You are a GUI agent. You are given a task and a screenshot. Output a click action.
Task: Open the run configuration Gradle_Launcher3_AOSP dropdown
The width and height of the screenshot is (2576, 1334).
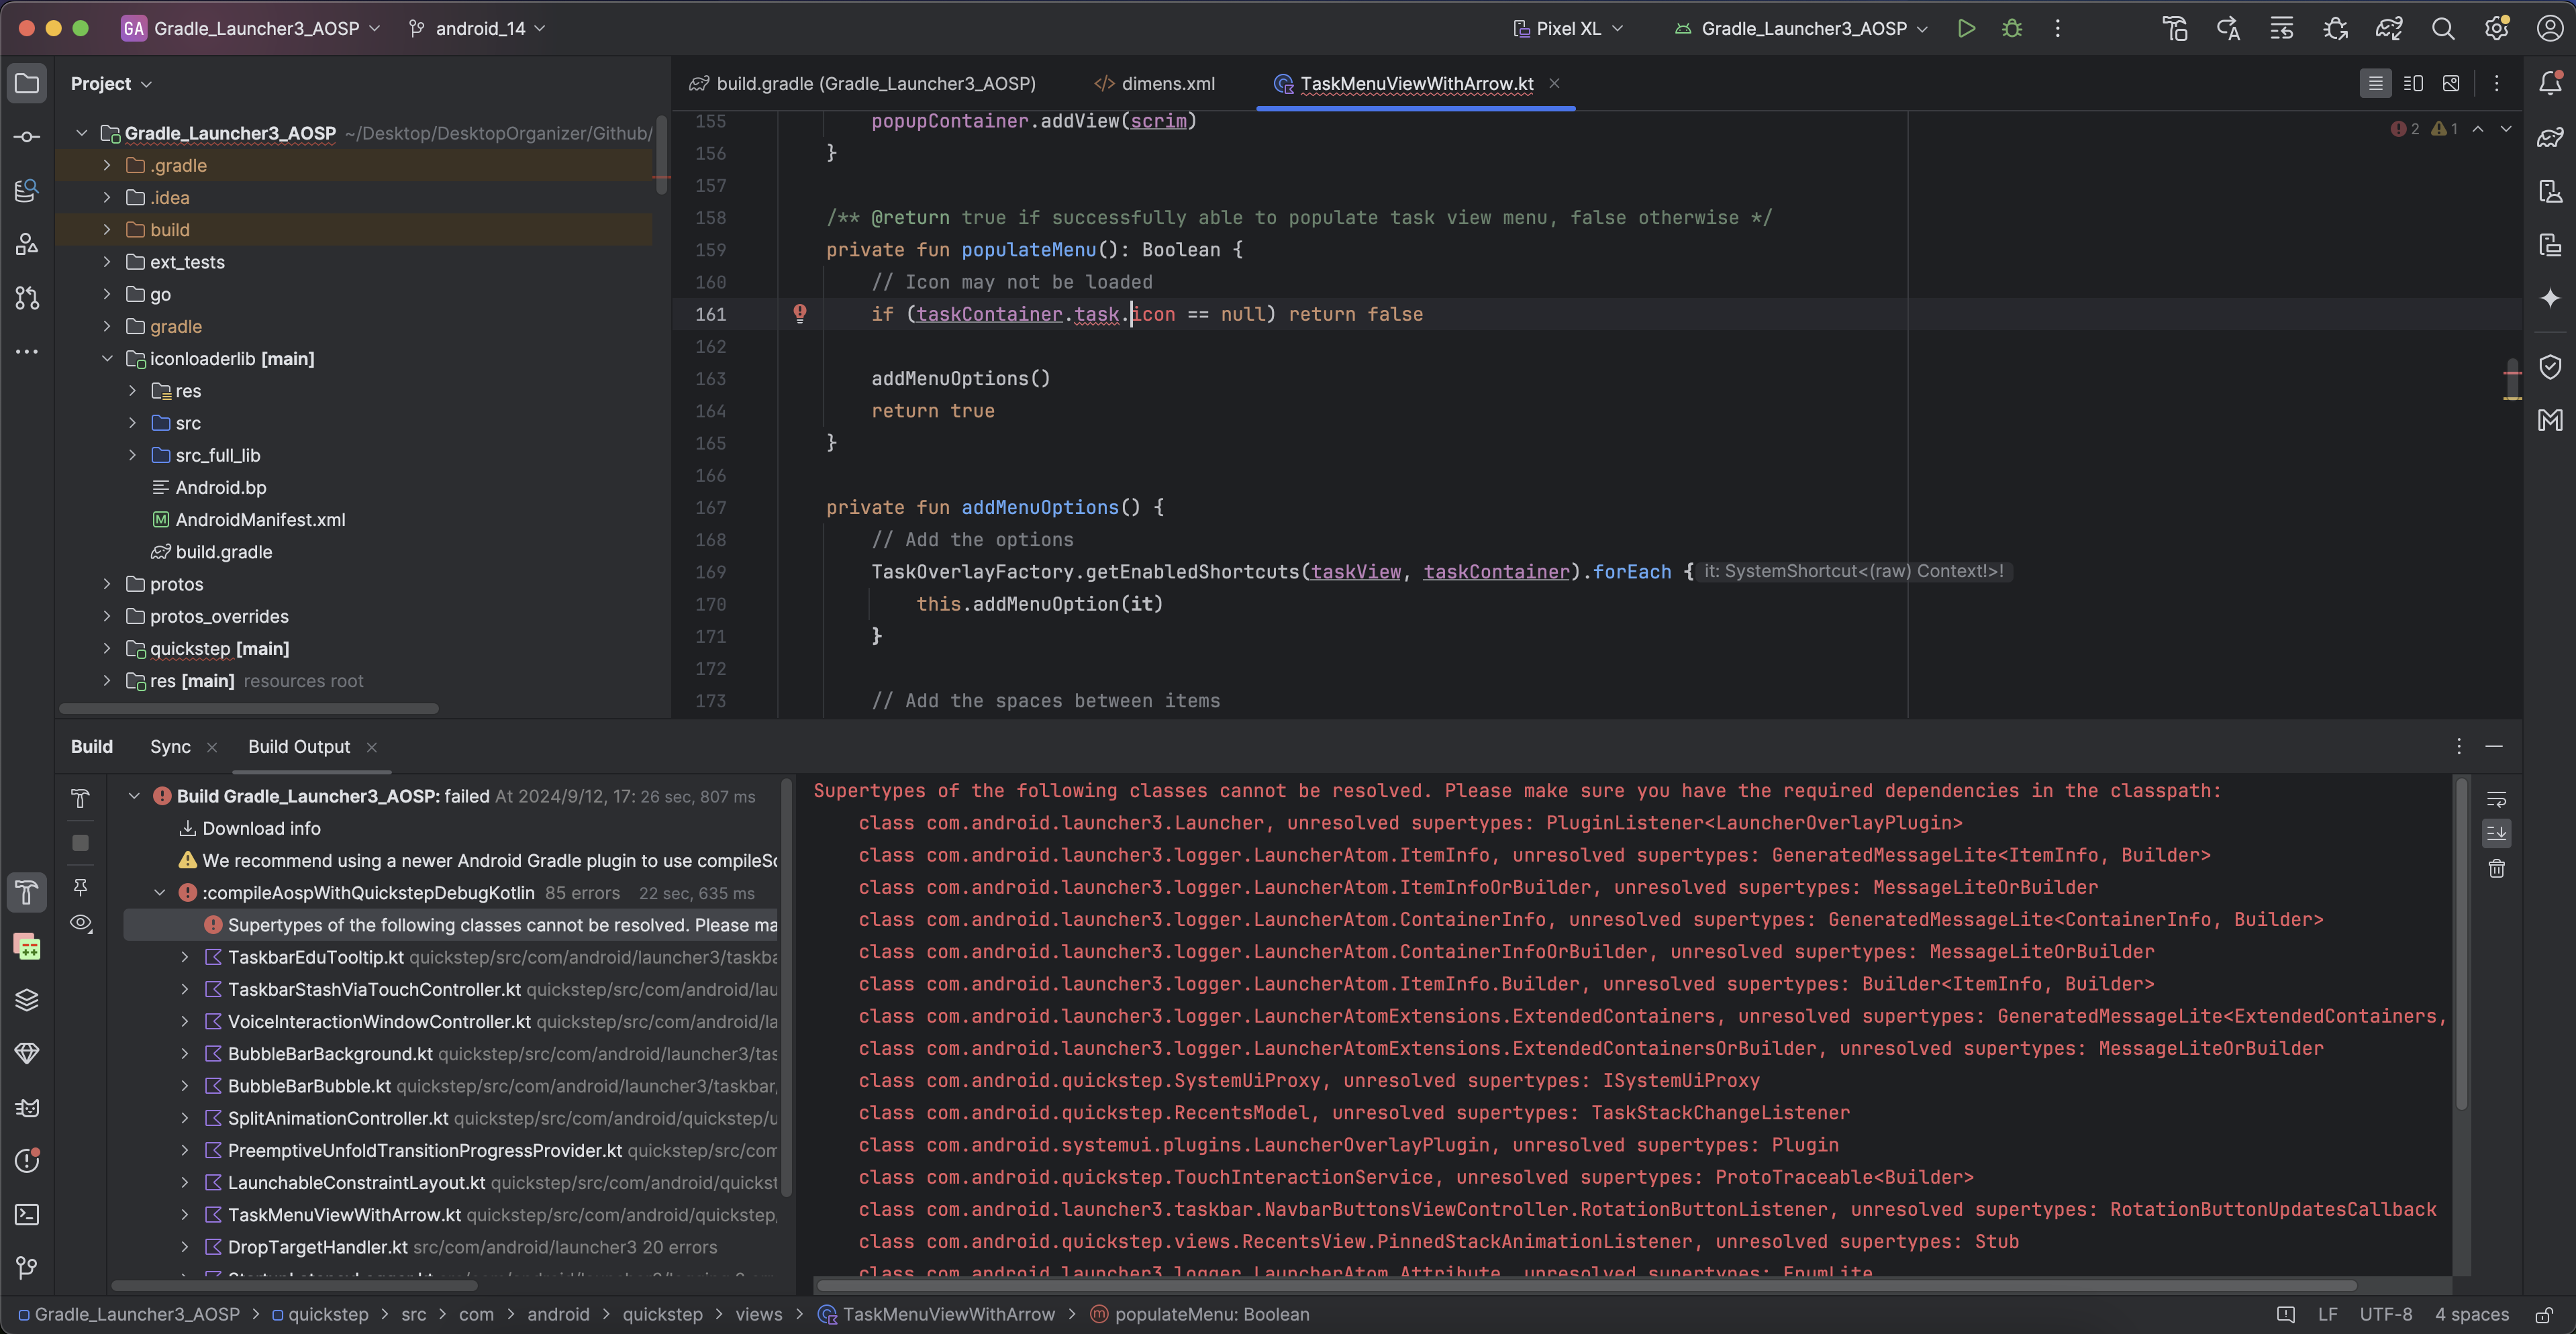[1802, 28]
